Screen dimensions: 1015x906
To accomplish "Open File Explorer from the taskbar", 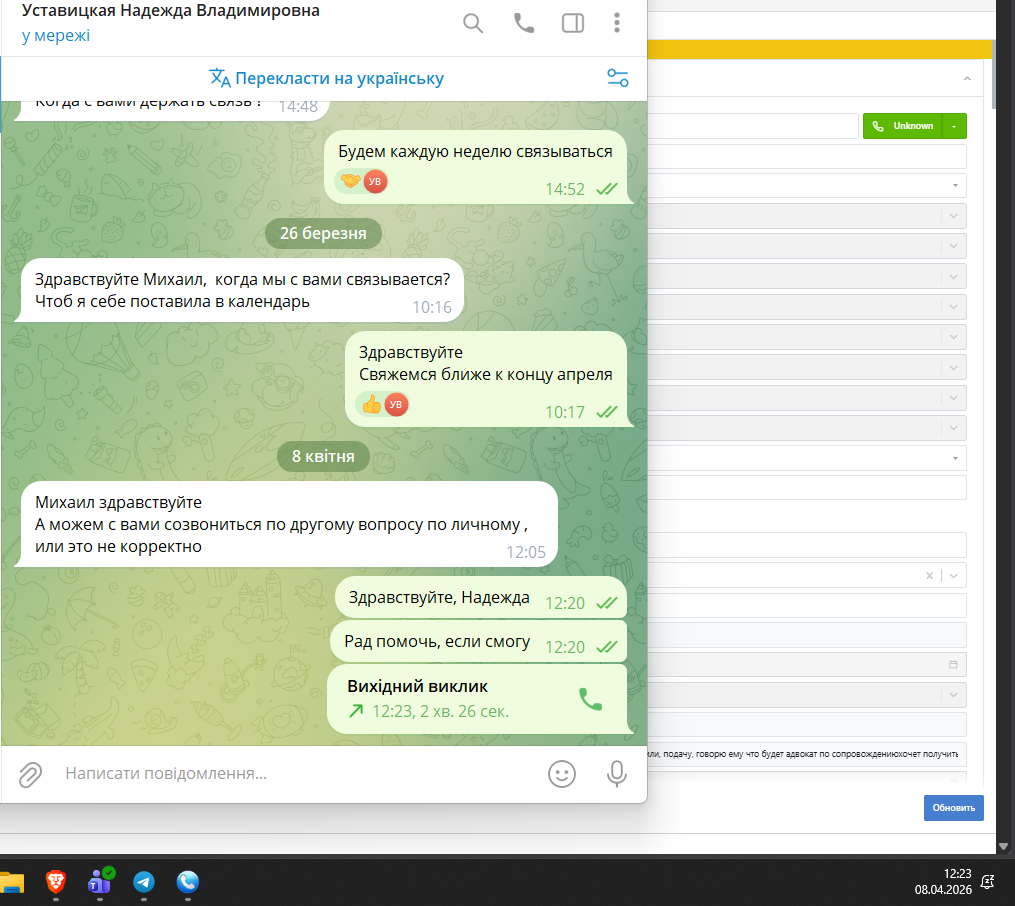I will tap(11, 882).
